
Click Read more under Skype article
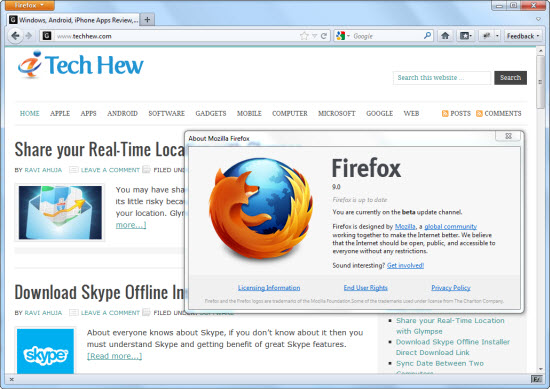[x=114, y=356]
